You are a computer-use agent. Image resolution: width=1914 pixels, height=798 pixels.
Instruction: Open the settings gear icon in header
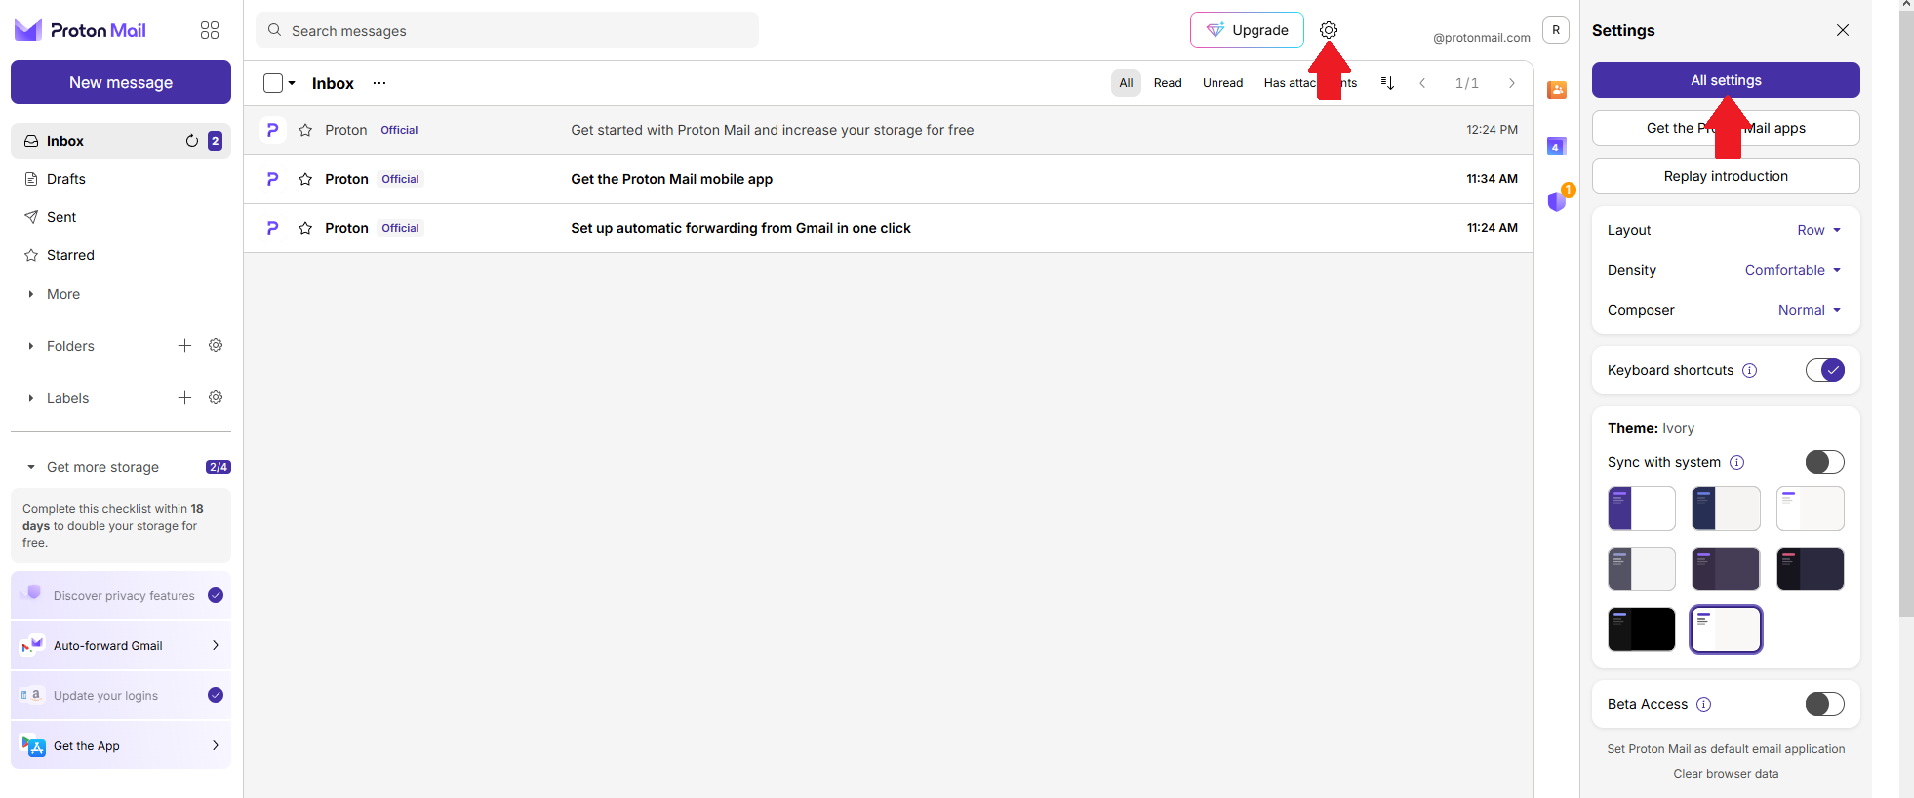click(1328, 30)
